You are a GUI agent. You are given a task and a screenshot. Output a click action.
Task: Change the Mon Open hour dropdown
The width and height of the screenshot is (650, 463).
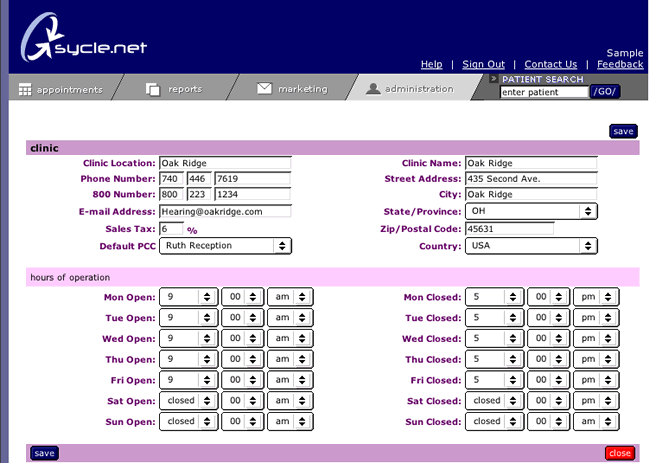pos(191,297)
